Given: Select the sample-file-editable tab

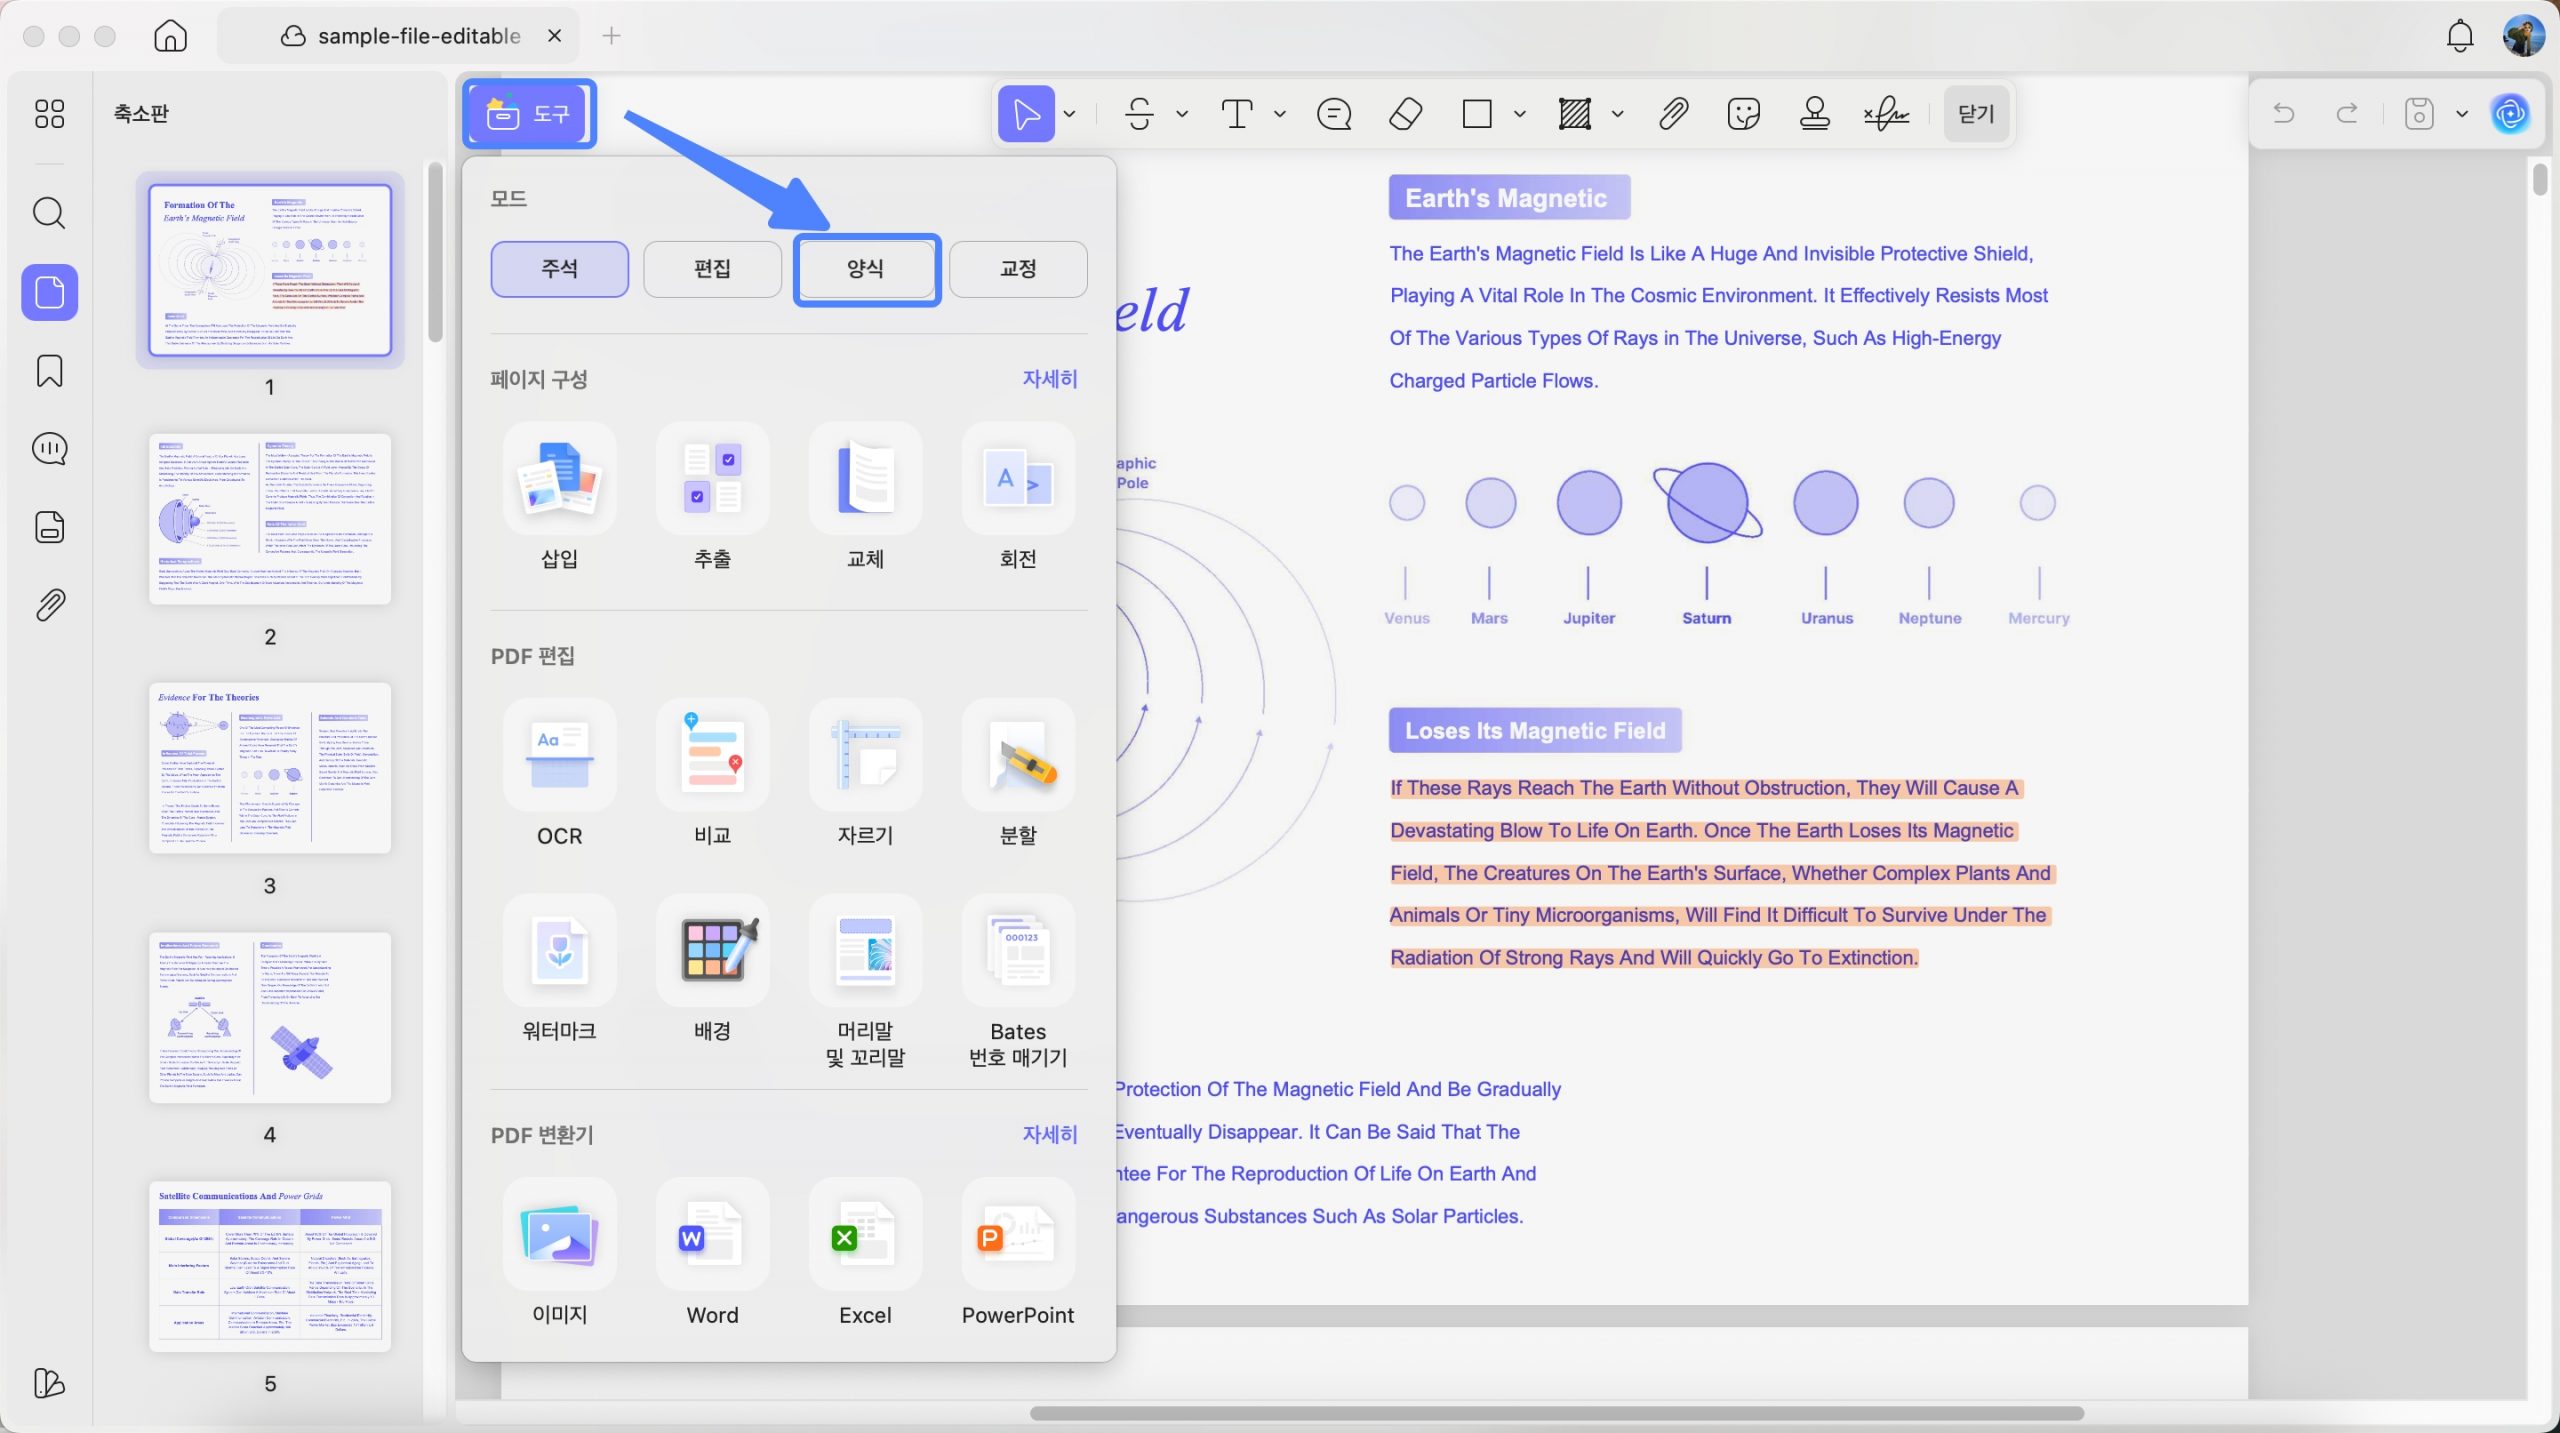Looking at the screenshot, I should [x=398, y=36].
